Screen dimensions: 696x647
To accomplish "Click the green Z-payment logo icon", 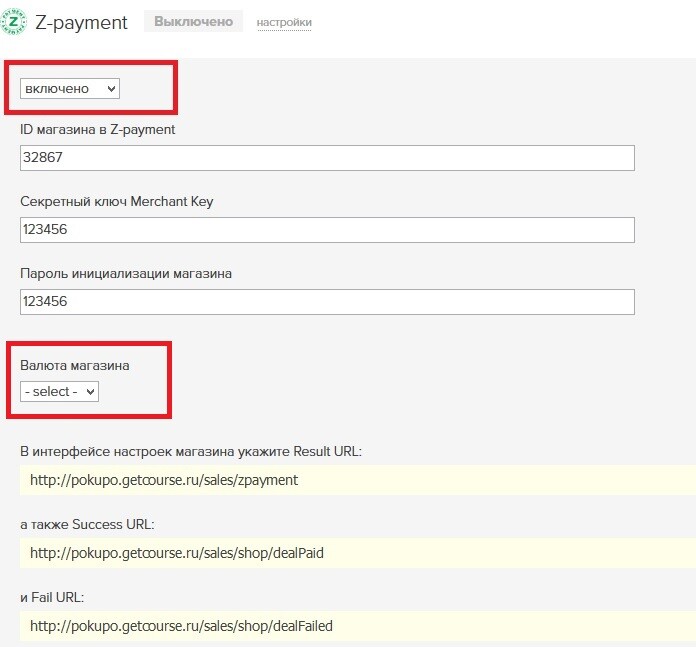I will [13, 21].
